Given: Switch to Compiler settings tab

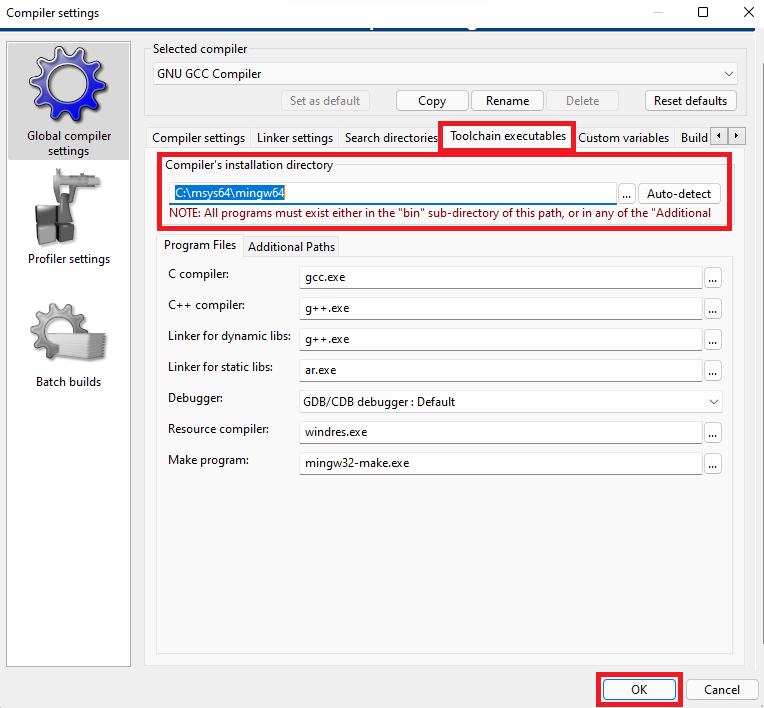Looking at the screenshot, I should 198,138.
